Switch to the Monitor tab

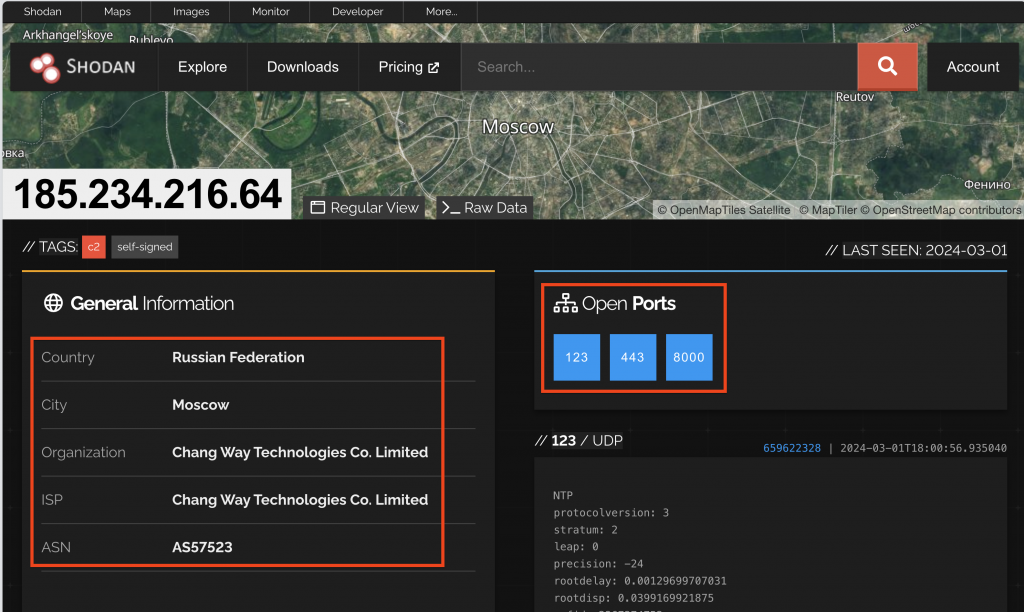click(269, 11)
